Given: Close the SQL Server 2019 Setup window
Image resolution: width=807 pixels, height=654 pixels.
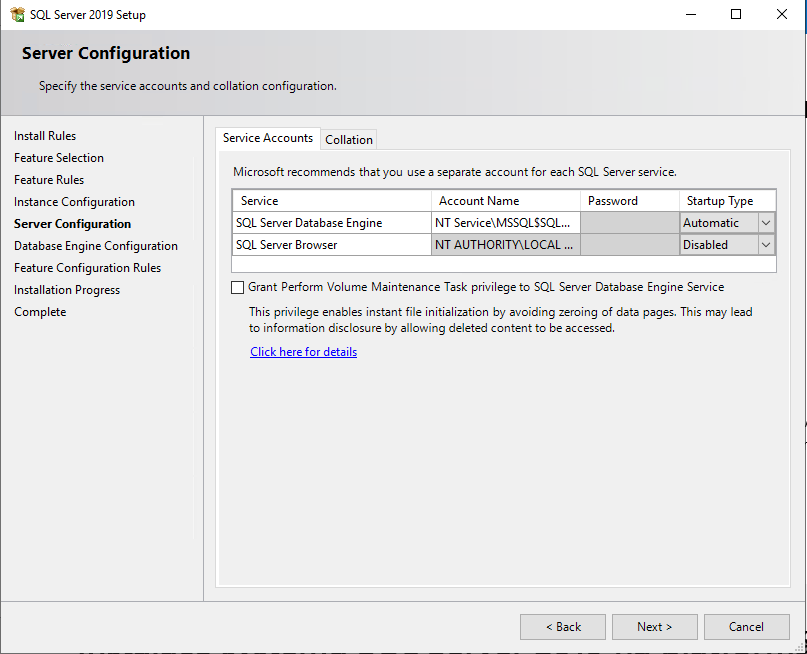Looking at the screenshot, I should 781,14.
